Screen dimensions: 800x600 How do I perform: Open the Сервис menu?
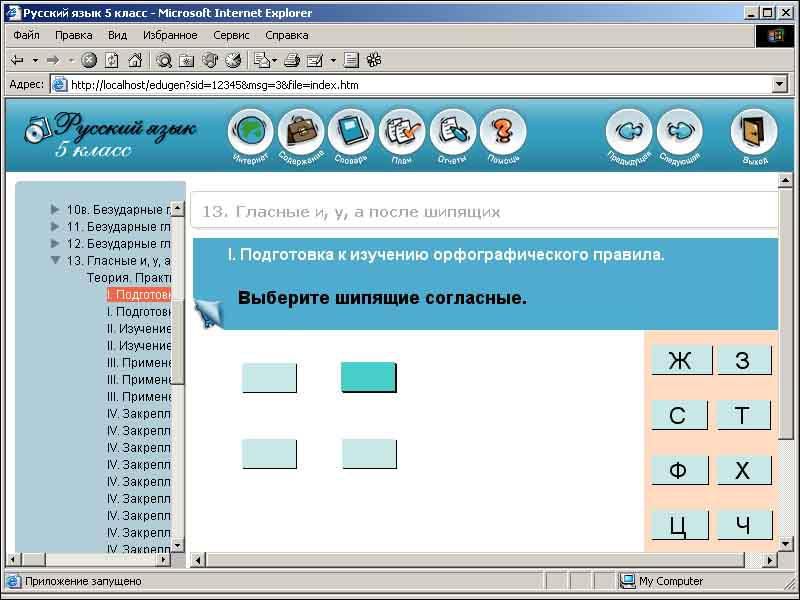[x=231, y=35]
